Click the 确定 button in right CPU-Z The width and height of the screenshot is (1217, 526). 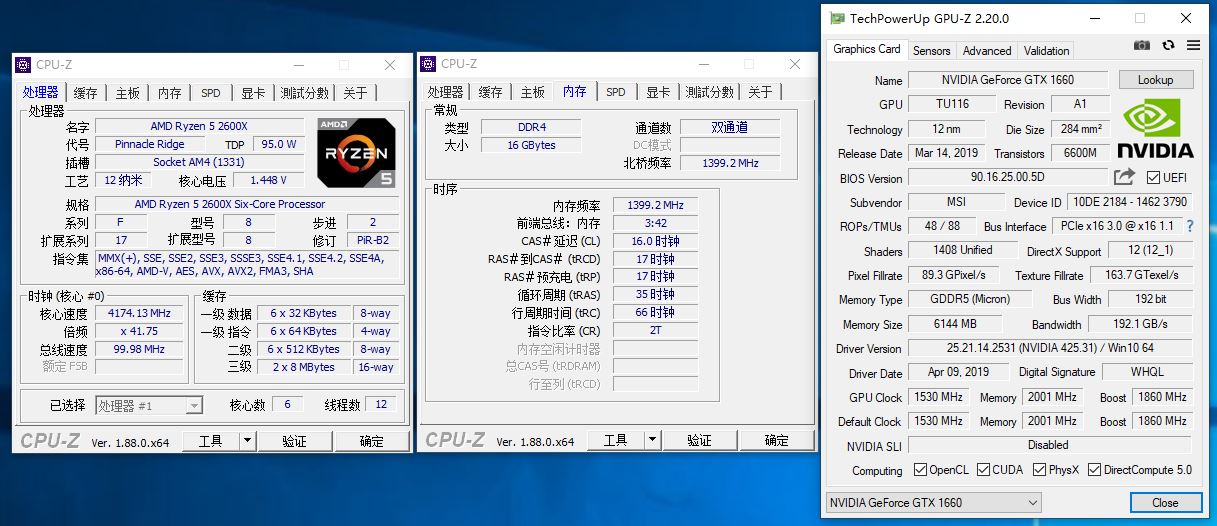click(776, 440)
